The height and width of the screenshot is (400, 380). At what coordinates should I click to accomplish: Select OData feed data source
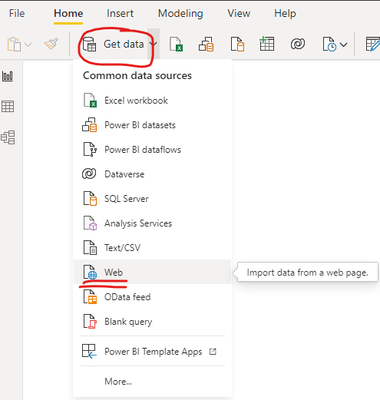(x=152, y=297)
